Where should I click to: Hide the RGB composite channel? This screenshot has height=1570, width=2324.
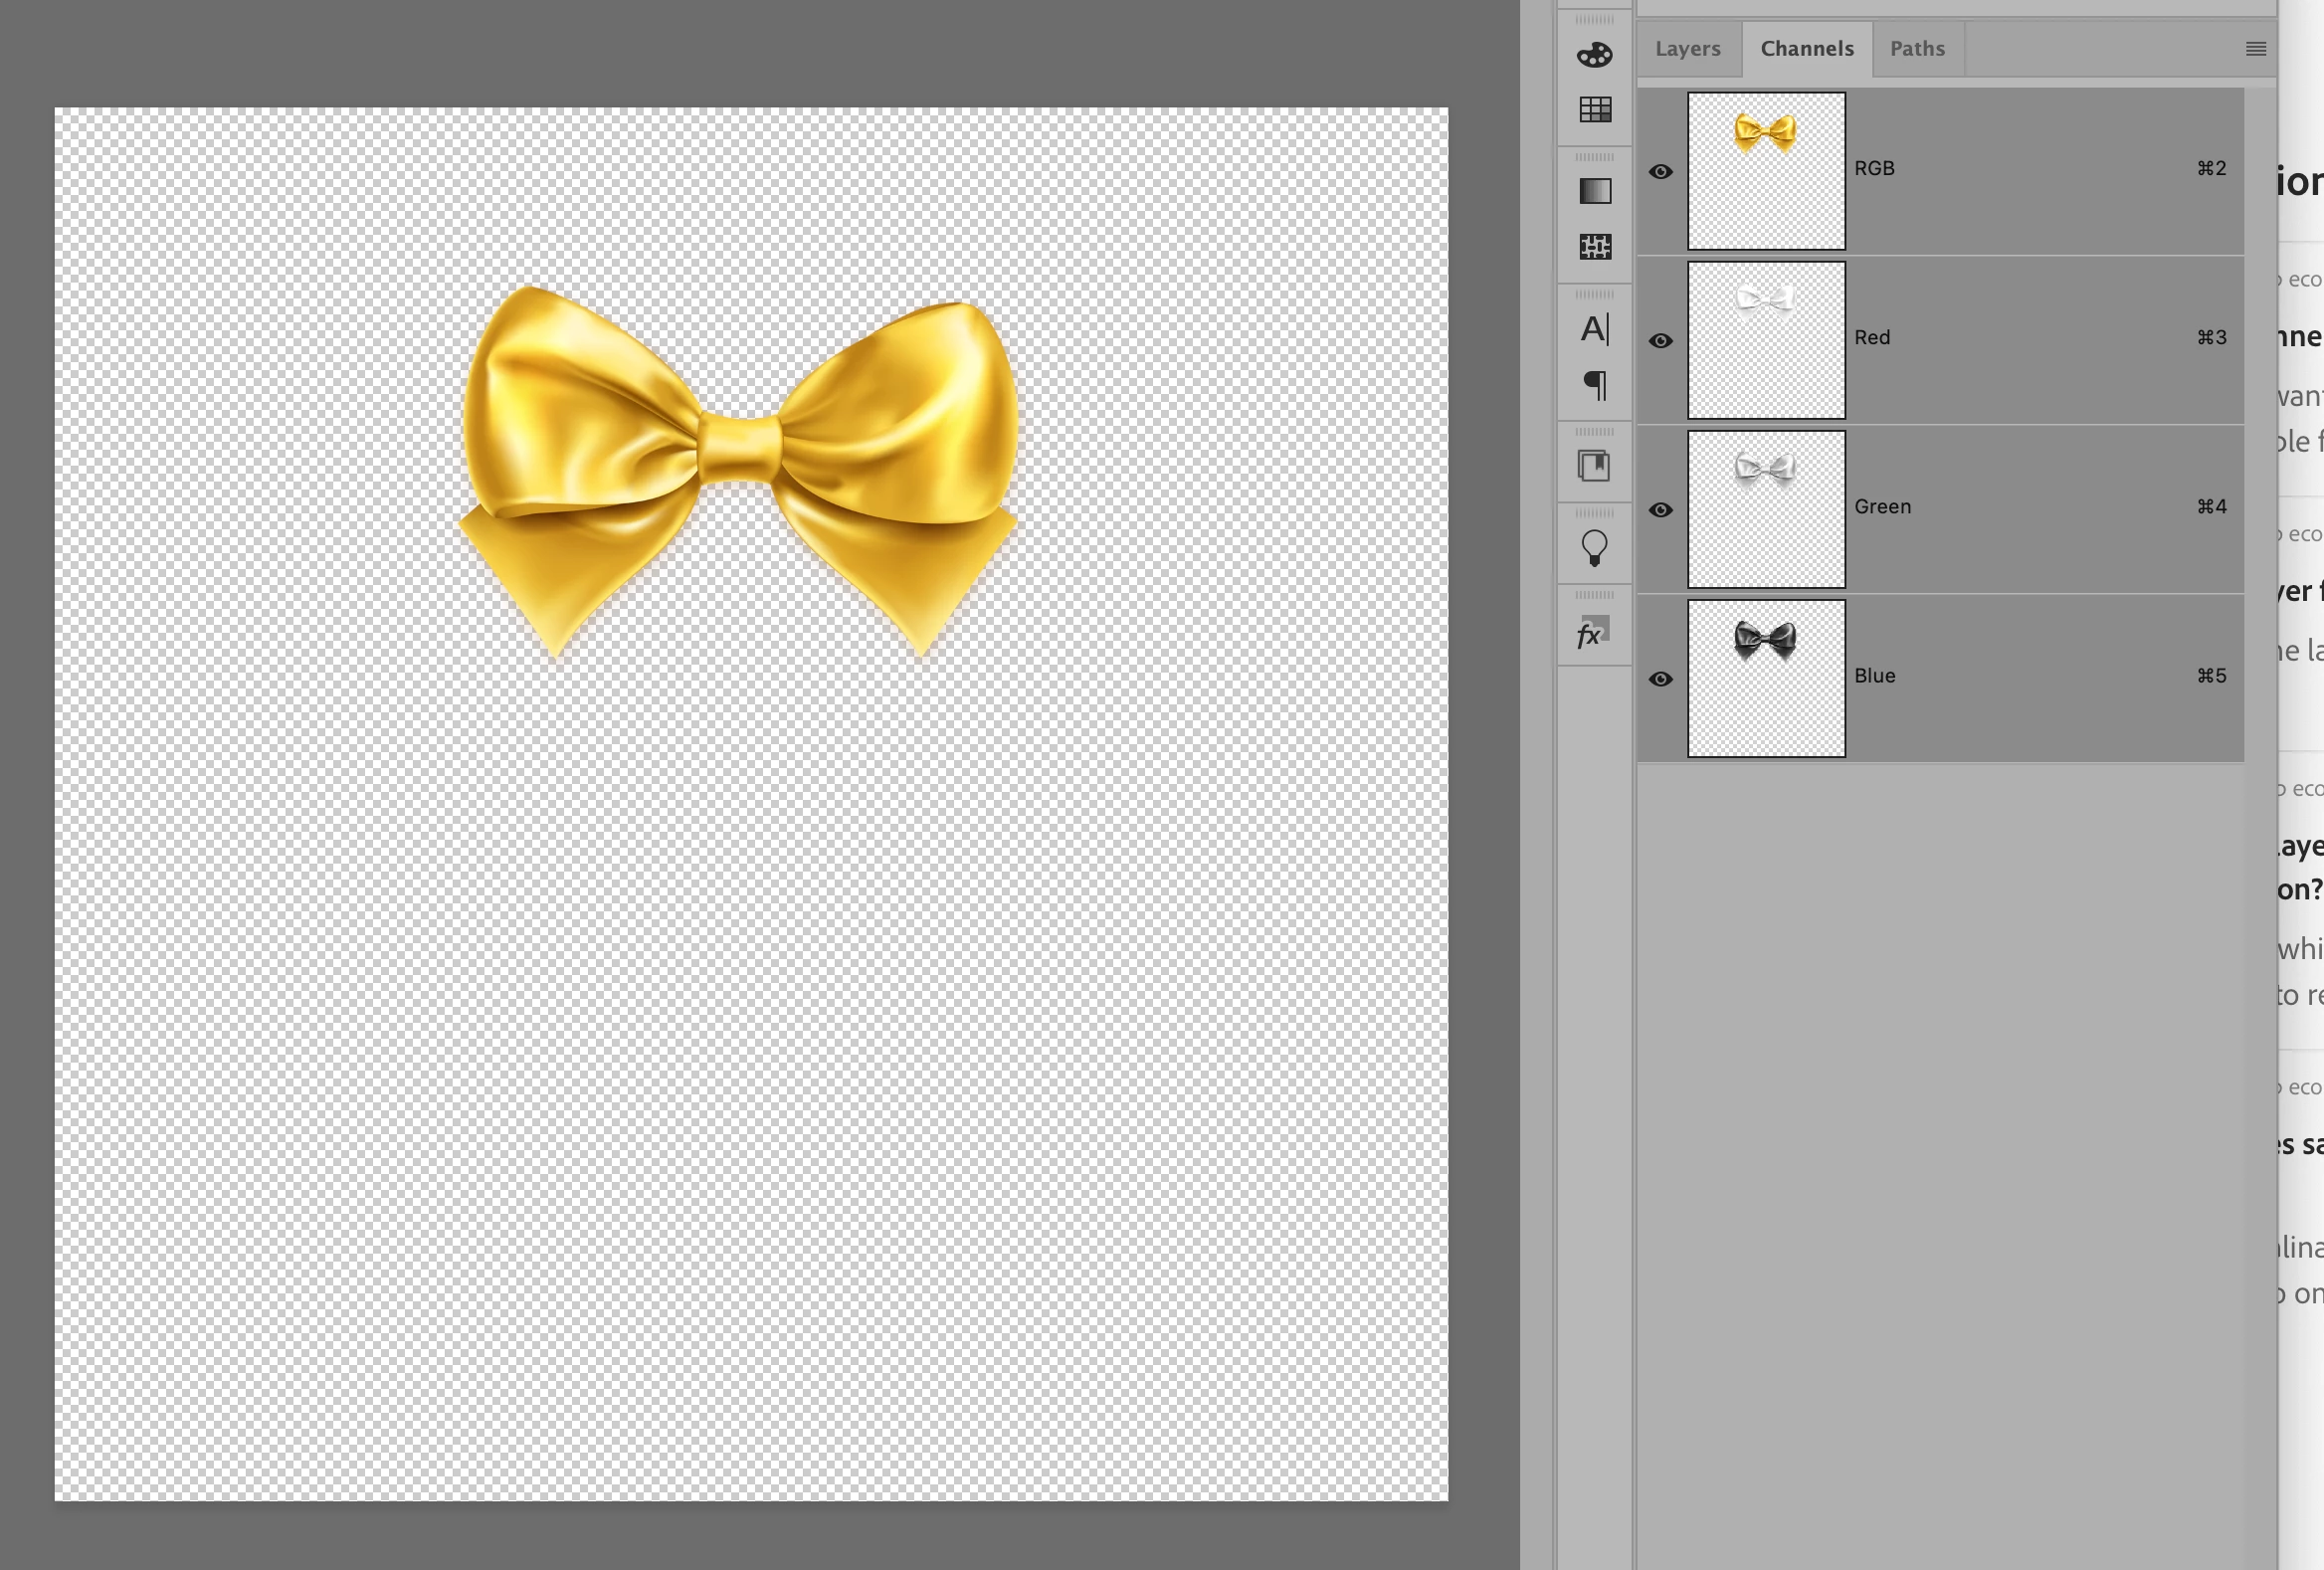point(1660,172)
